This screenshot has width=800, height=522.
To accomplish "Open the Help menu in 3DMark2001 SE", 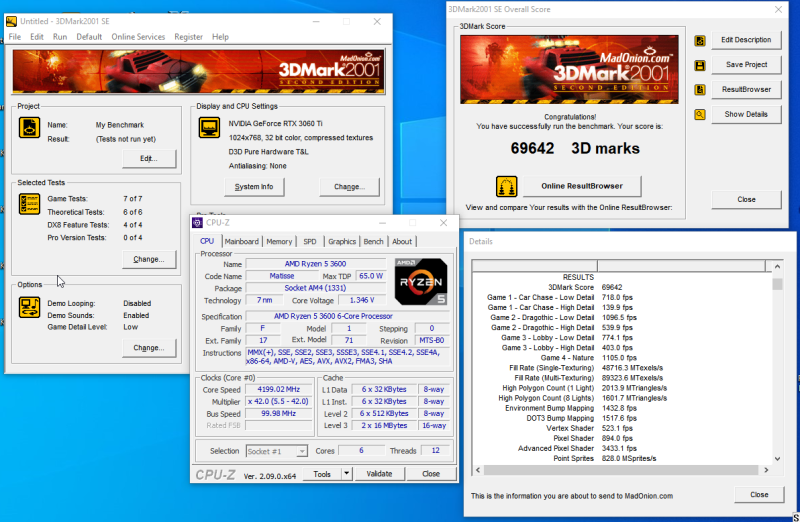I will 220,37.
